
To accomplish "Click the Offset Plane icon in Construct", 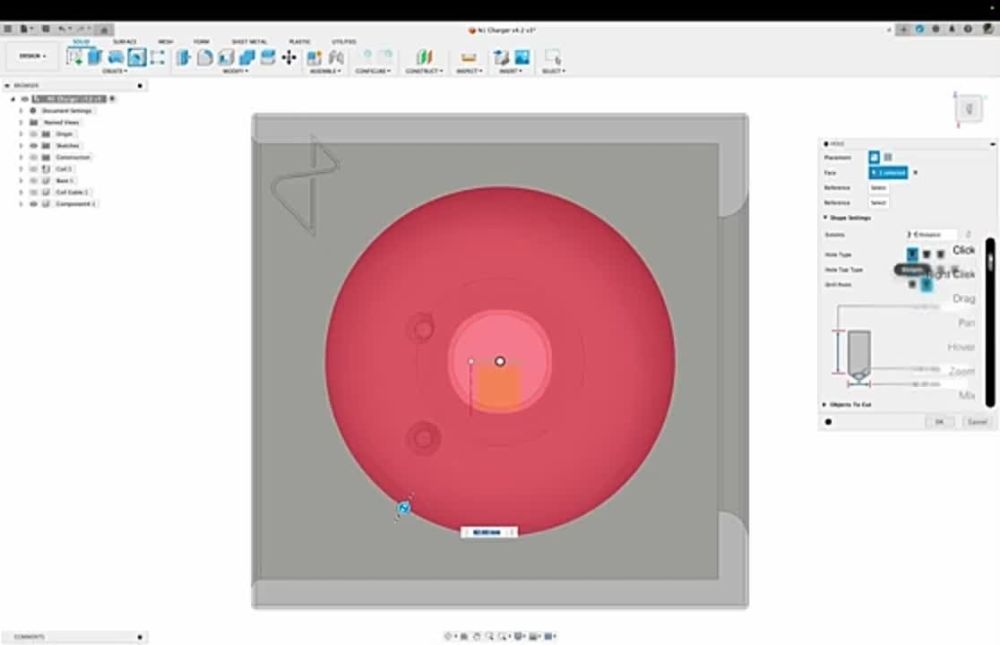I will 424,57.
